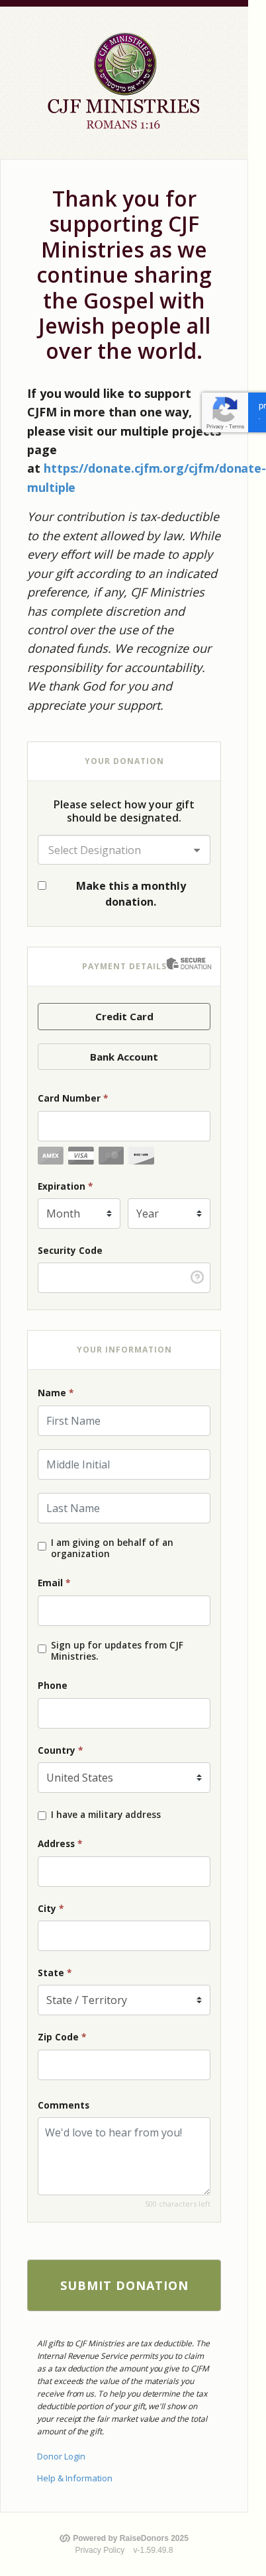This screenshot has width=266, height=2576.
Task: Click the AMEX card icon
Action: coord(50,1155)
